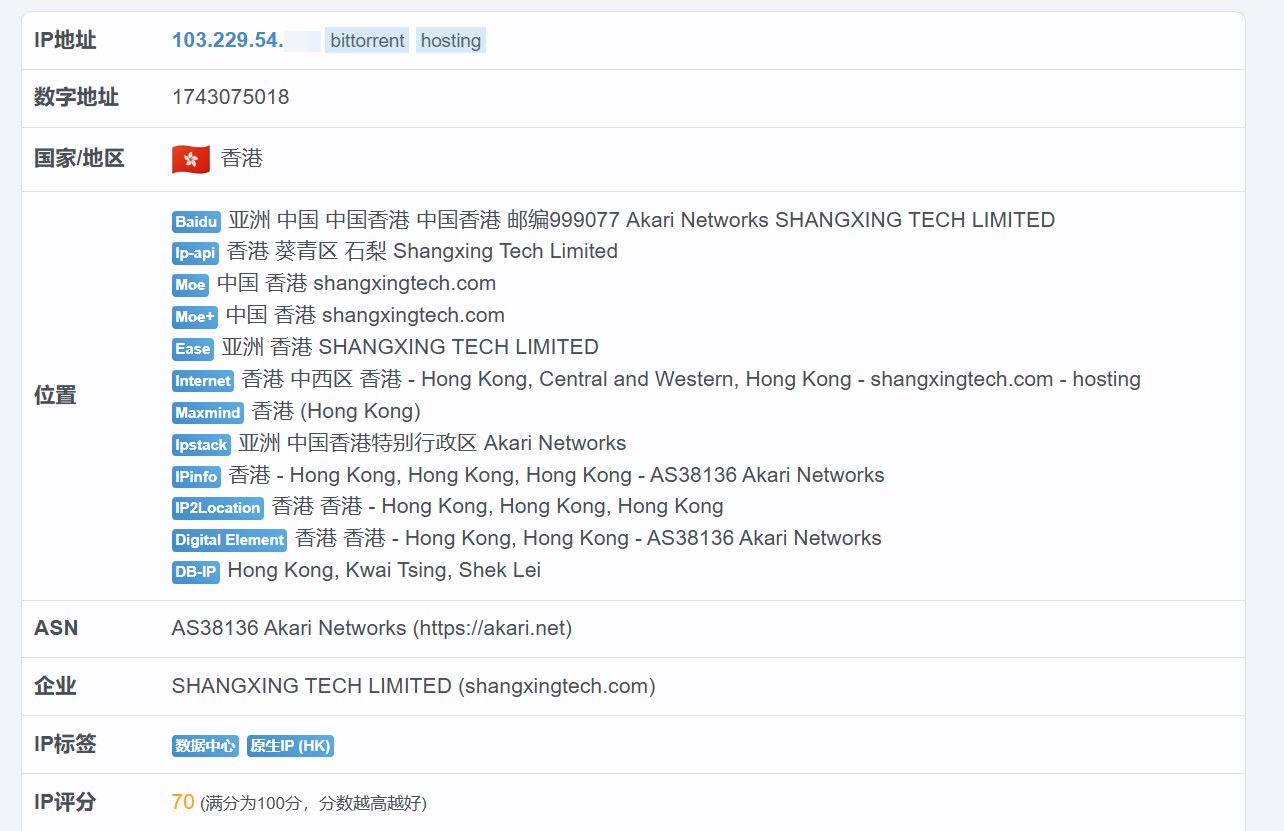Image resolution: width=1284 pixels, height=831 pixels.
Task: Click the Ease source badge
Action: click(193, 349)
